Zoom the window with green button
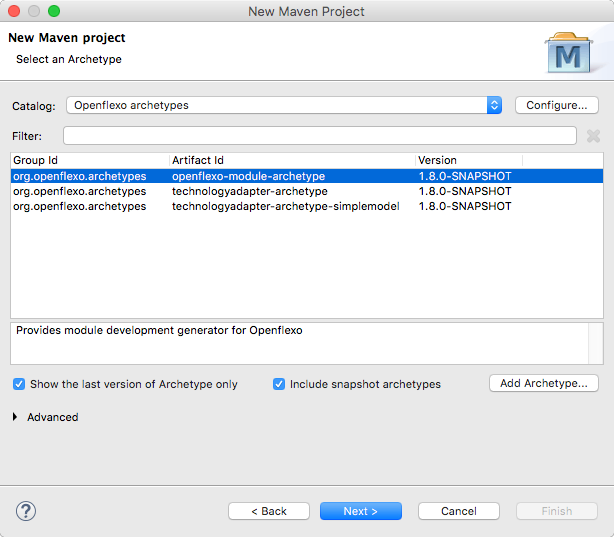This screenshot has height=537, width=614. [54, 11]
